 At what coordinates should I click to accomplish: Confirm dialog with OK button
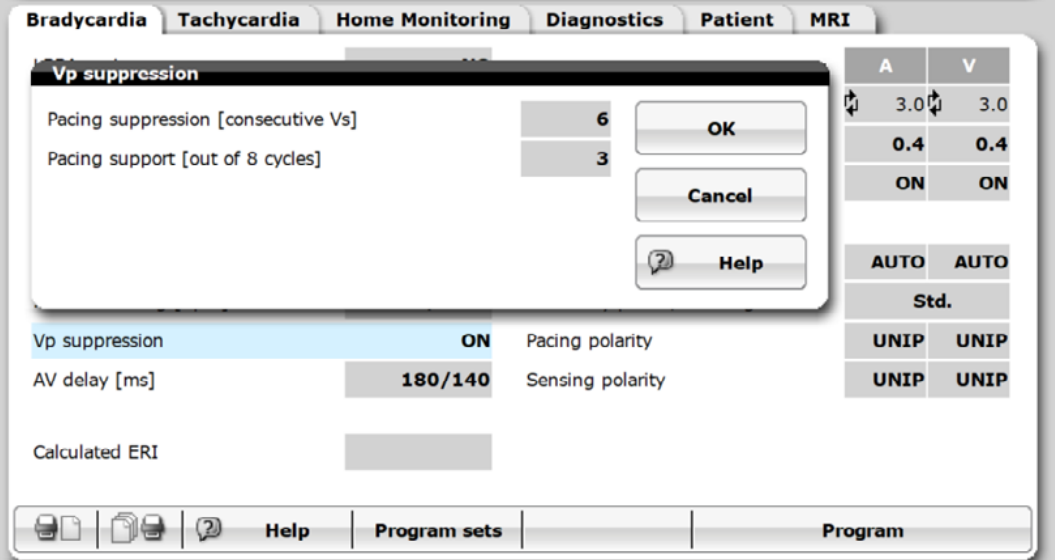[721, 128]
